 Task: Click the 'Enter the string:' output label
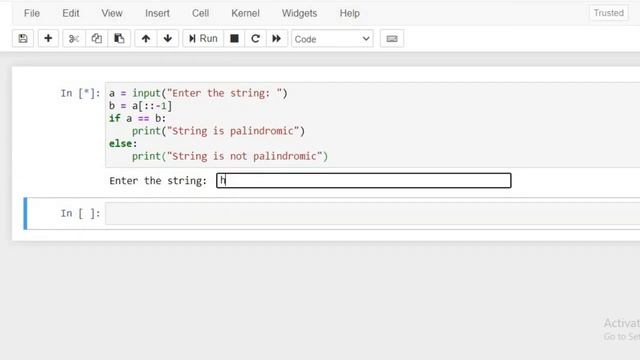click(158, 181)
